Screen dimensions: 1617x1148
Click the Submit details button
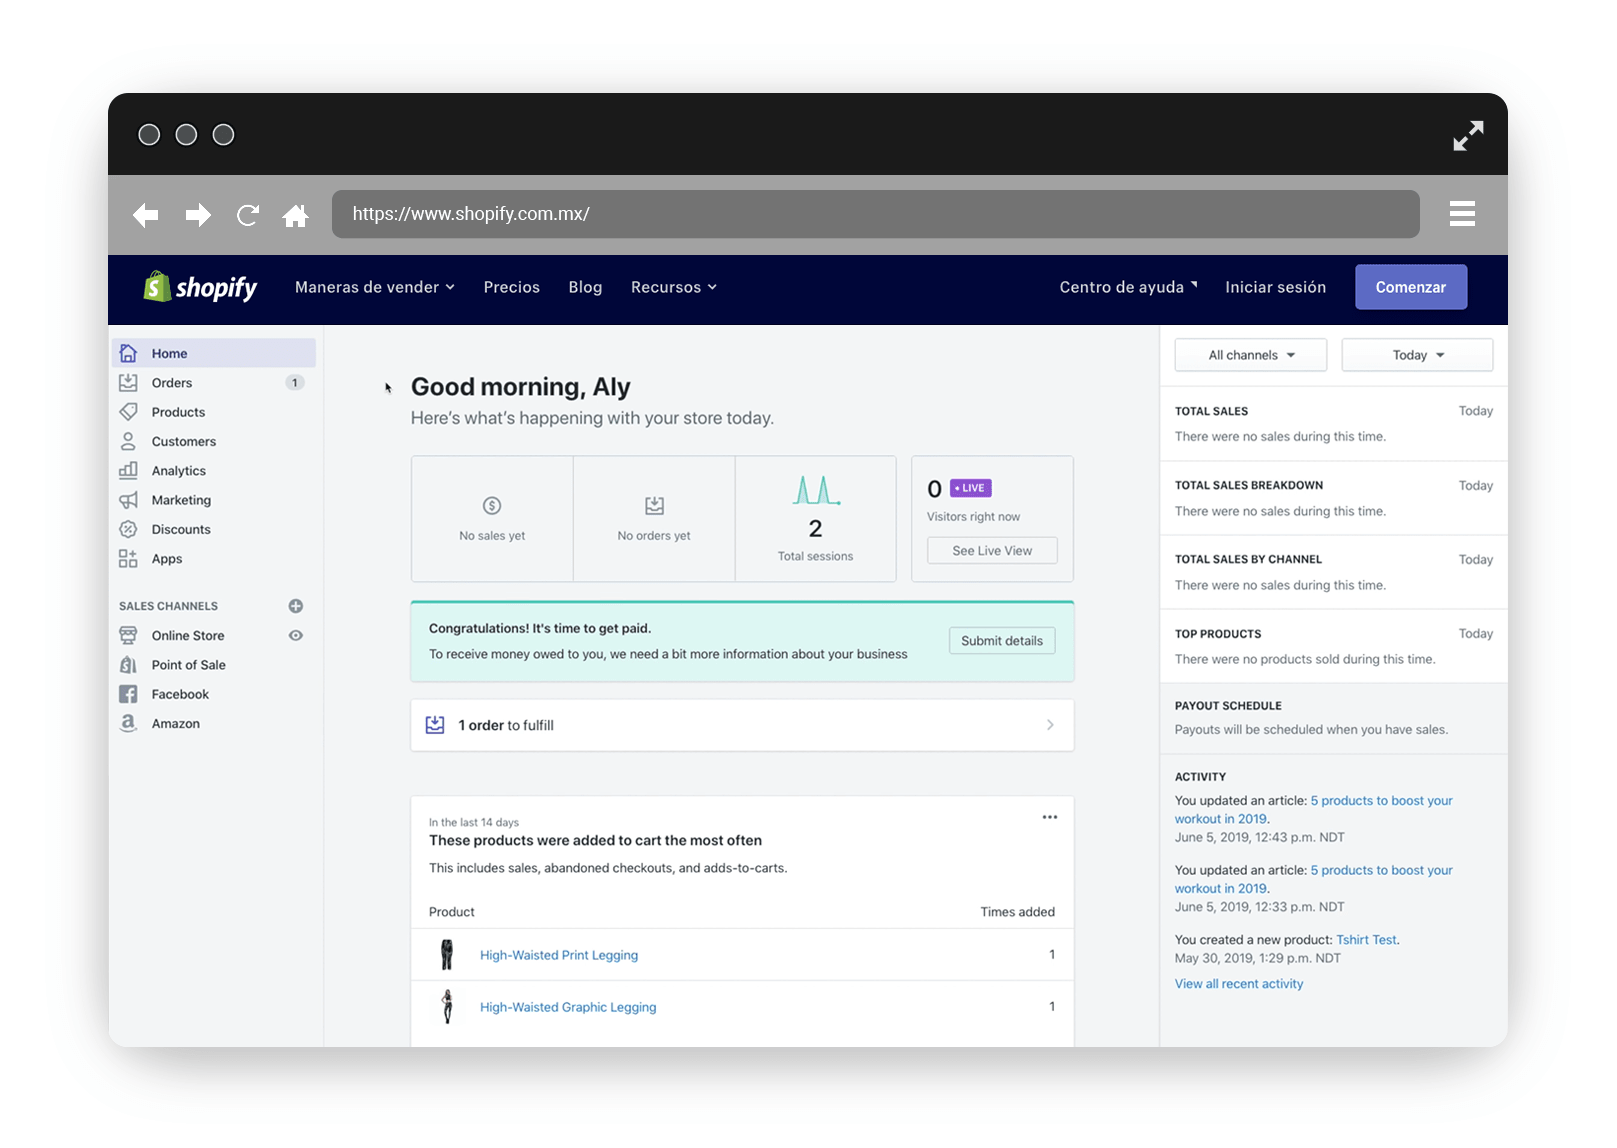(1002, 641)
